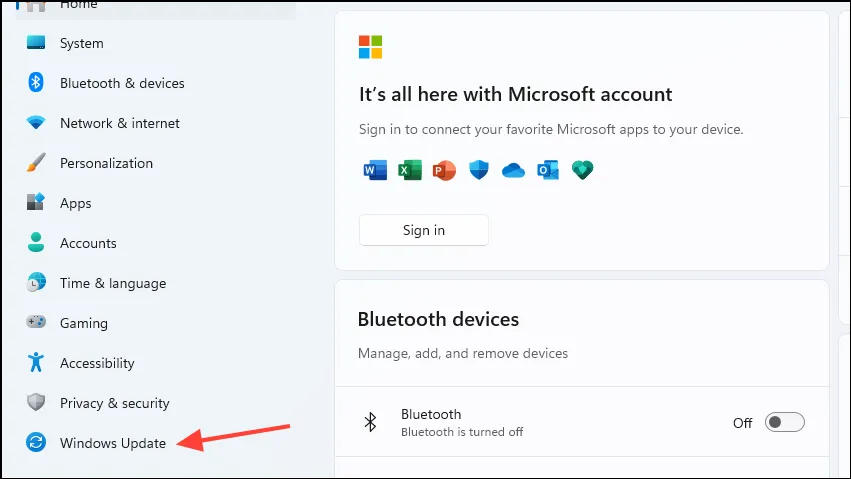Click the Microsoft four-color logo
This screenshot has height=479, width=851.
[x=370, y=47]
